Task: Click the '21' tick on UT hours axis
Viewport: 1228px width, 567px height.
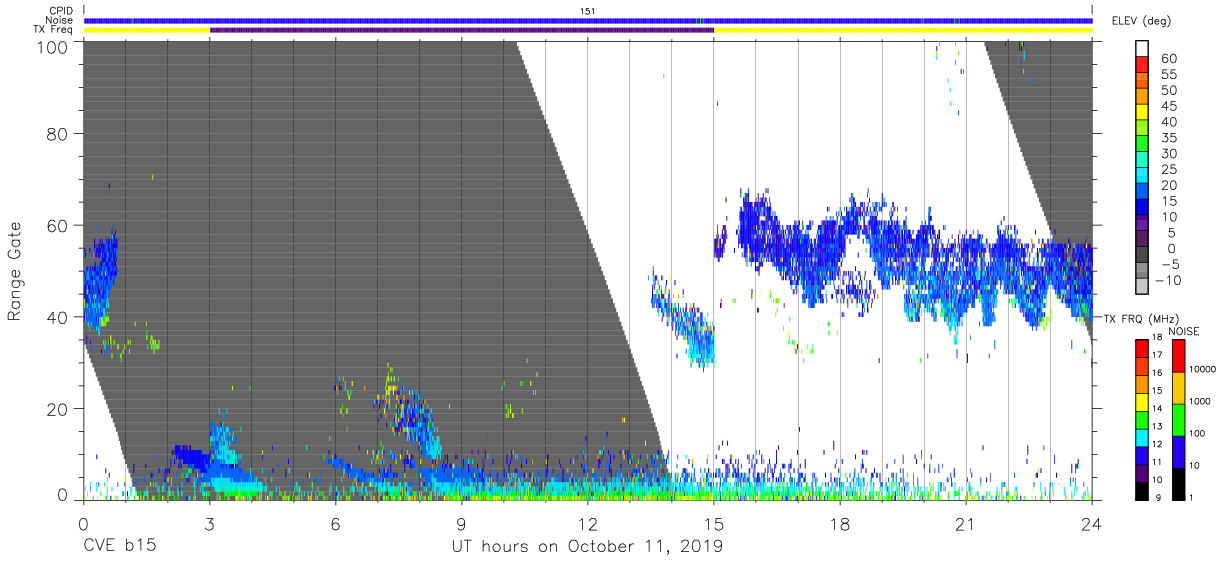Action: (x=966, y=523)
